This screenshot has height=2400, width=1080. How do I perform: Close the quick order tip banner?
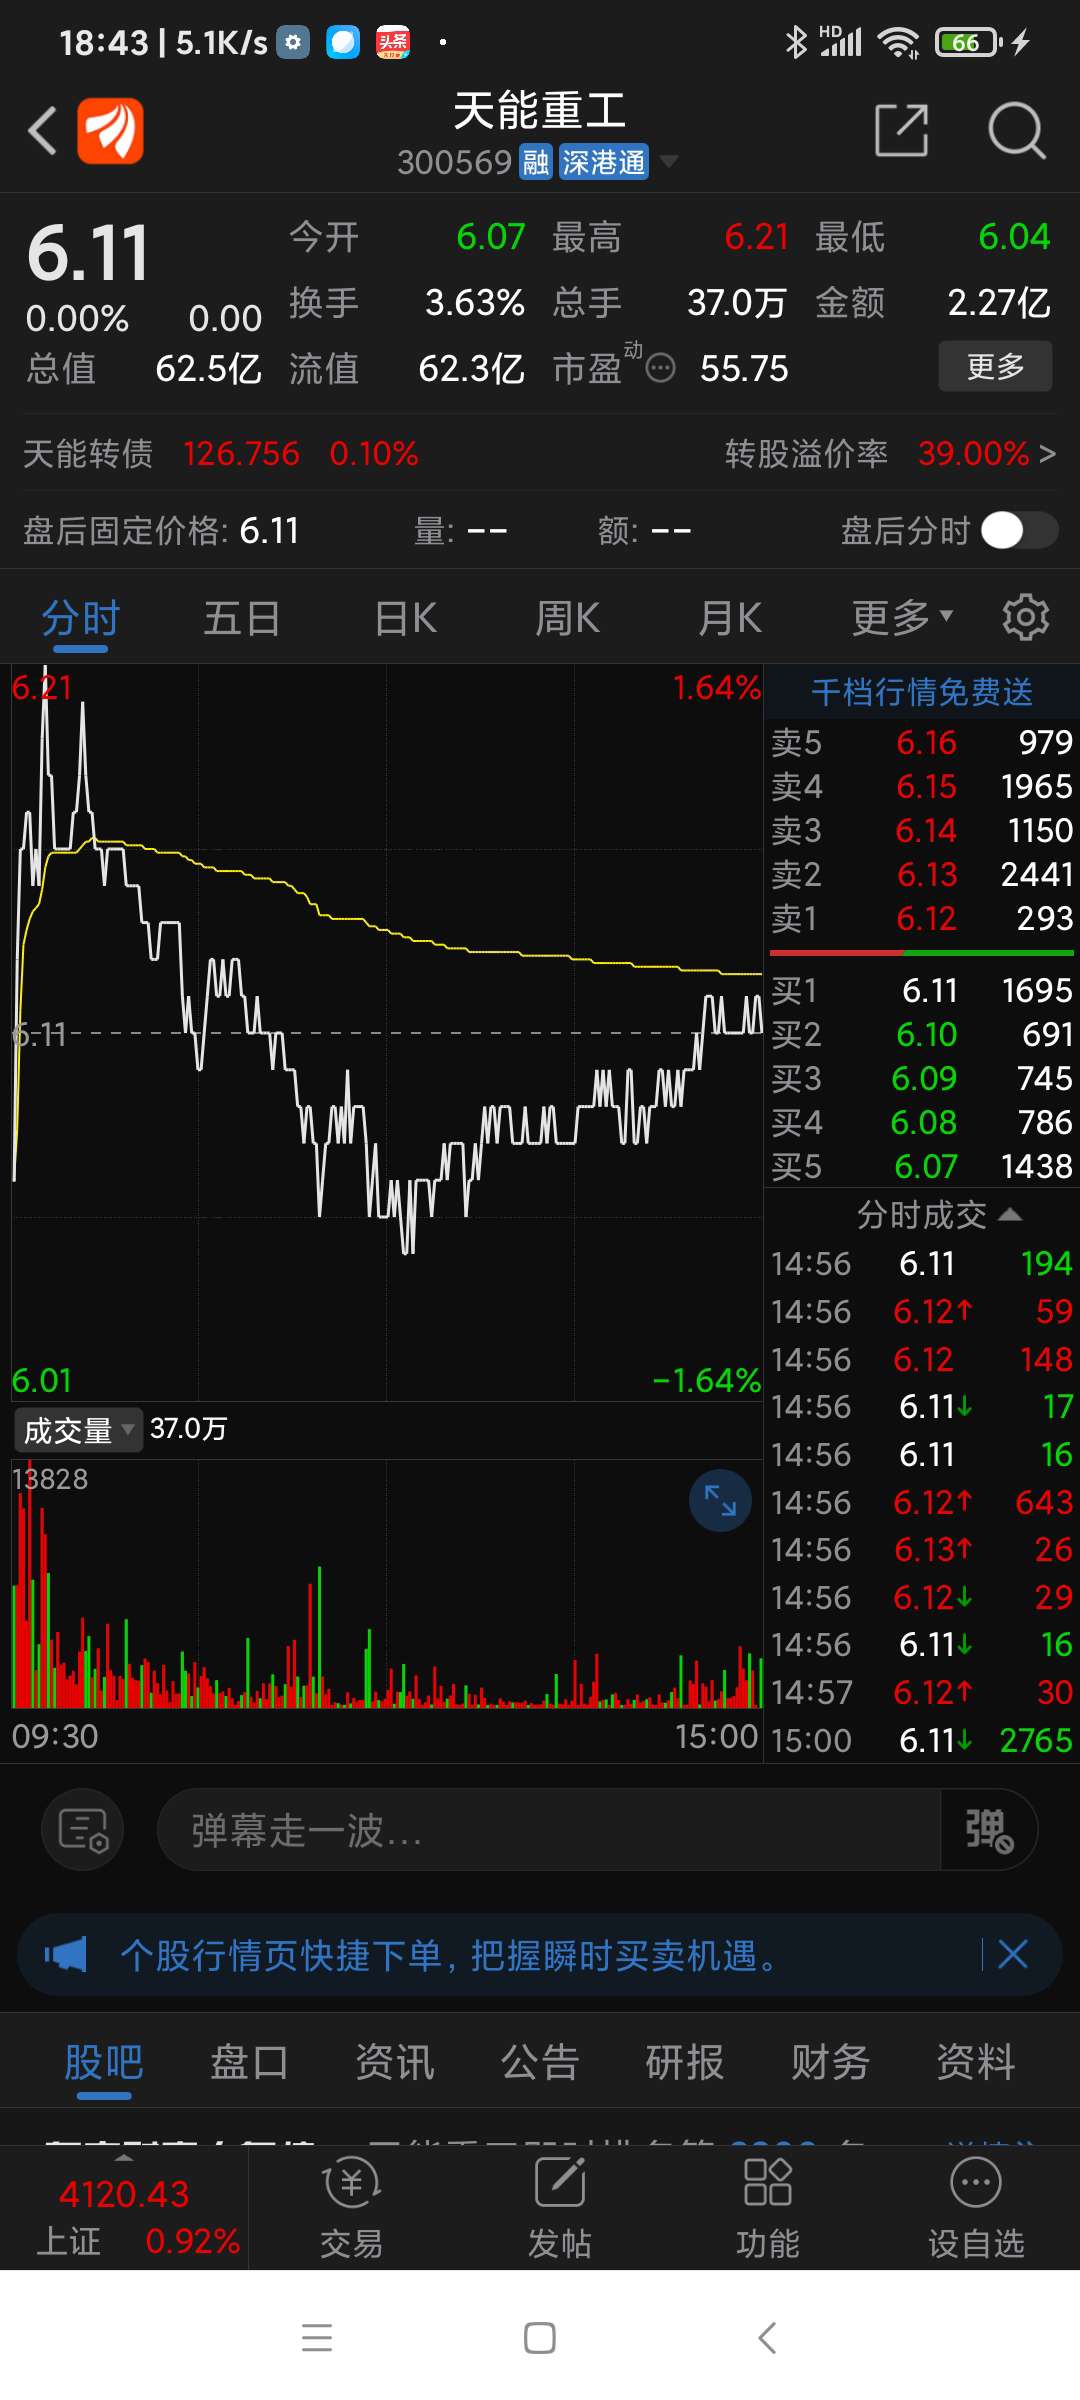pos(1013,1954)
